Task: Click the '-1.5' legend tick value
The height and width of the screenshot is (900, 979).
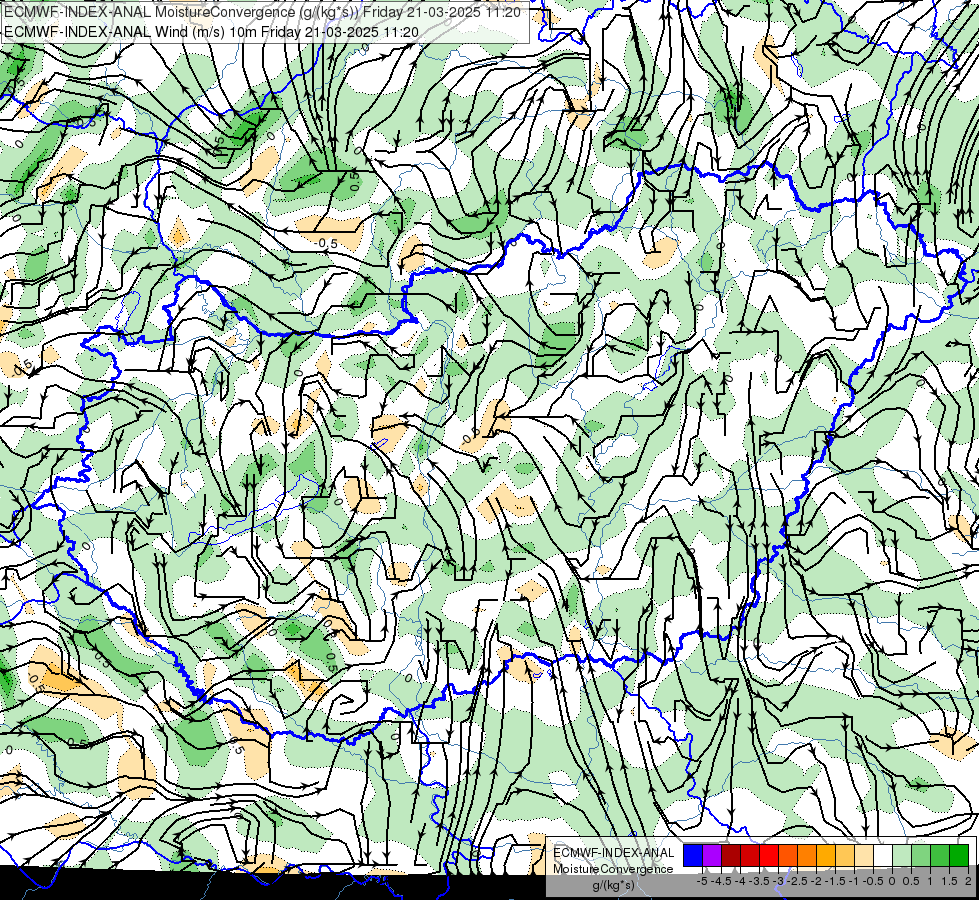Action: click(x=835, y=881)
